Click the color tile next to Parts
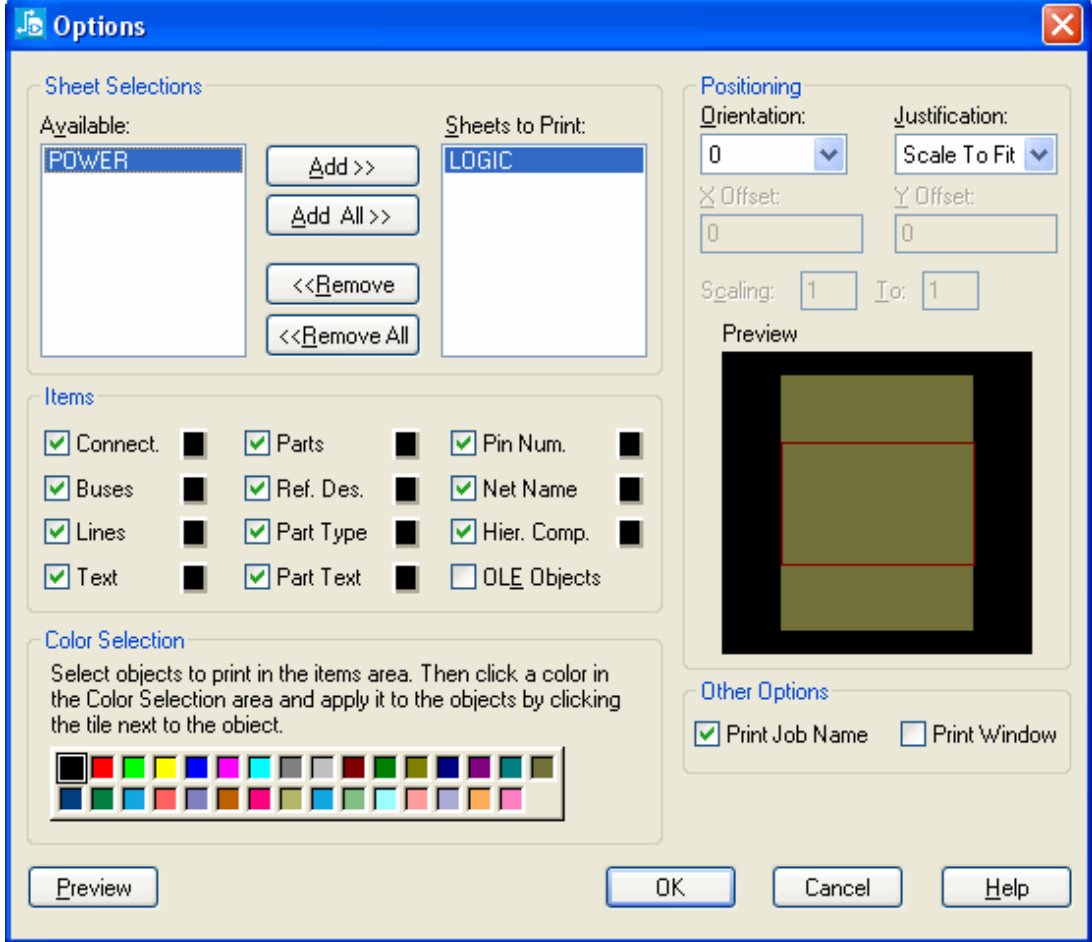Viewport: 1092px width, 942px height. click(406, 444)
